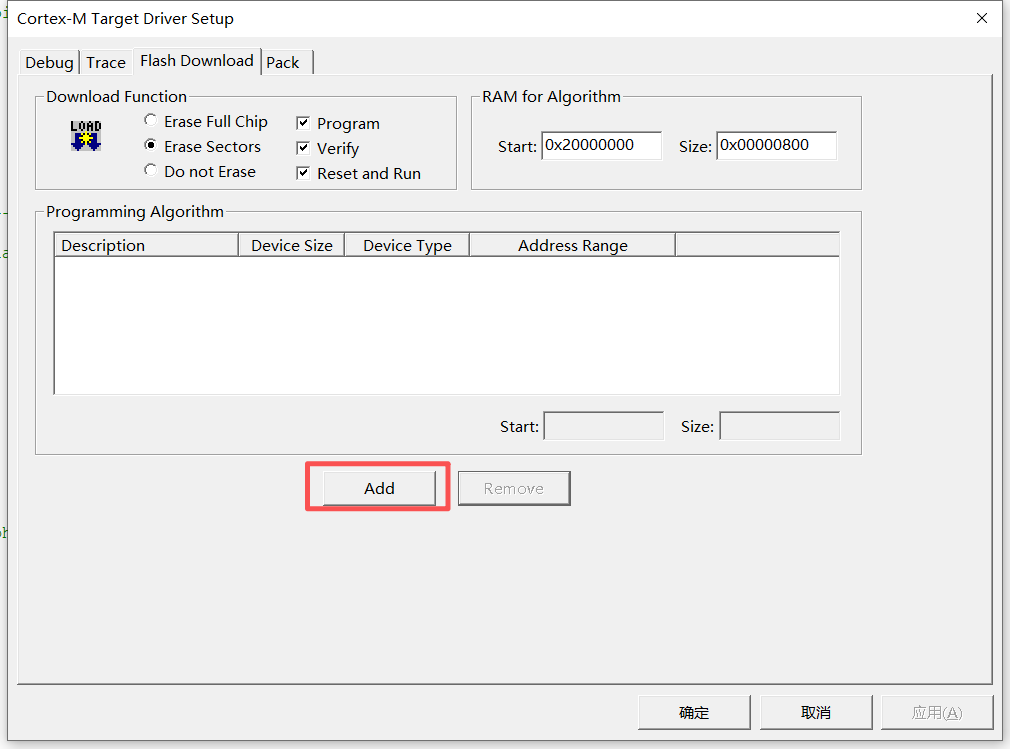Toggle the Verify checkbox
Viewport: 1010px width, 749px height.
point(302,147)
